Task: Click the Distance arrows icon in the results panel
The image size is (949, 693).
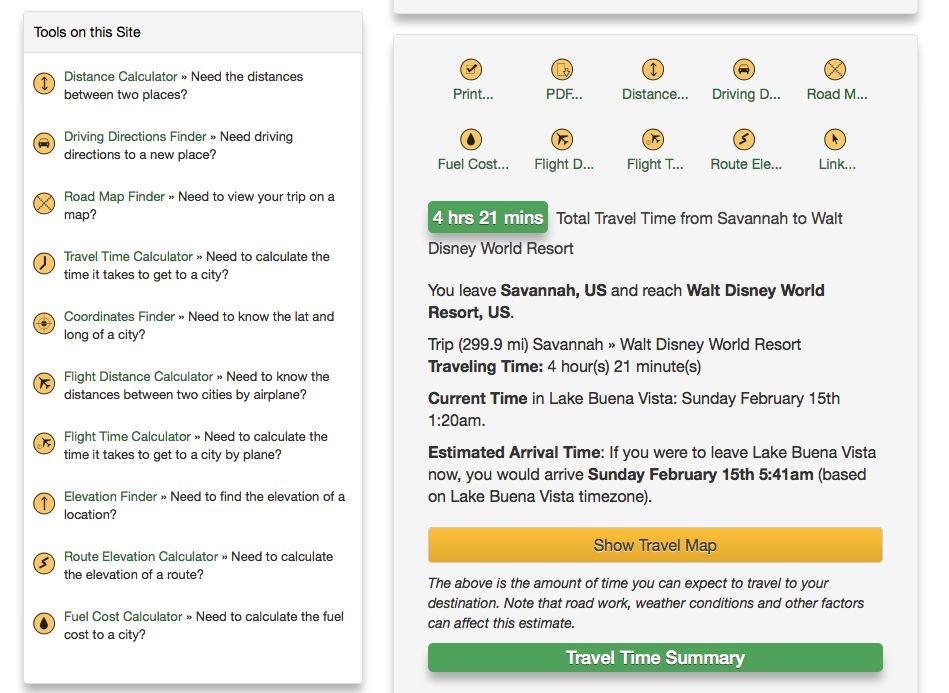Action: (x=653, y=70)
